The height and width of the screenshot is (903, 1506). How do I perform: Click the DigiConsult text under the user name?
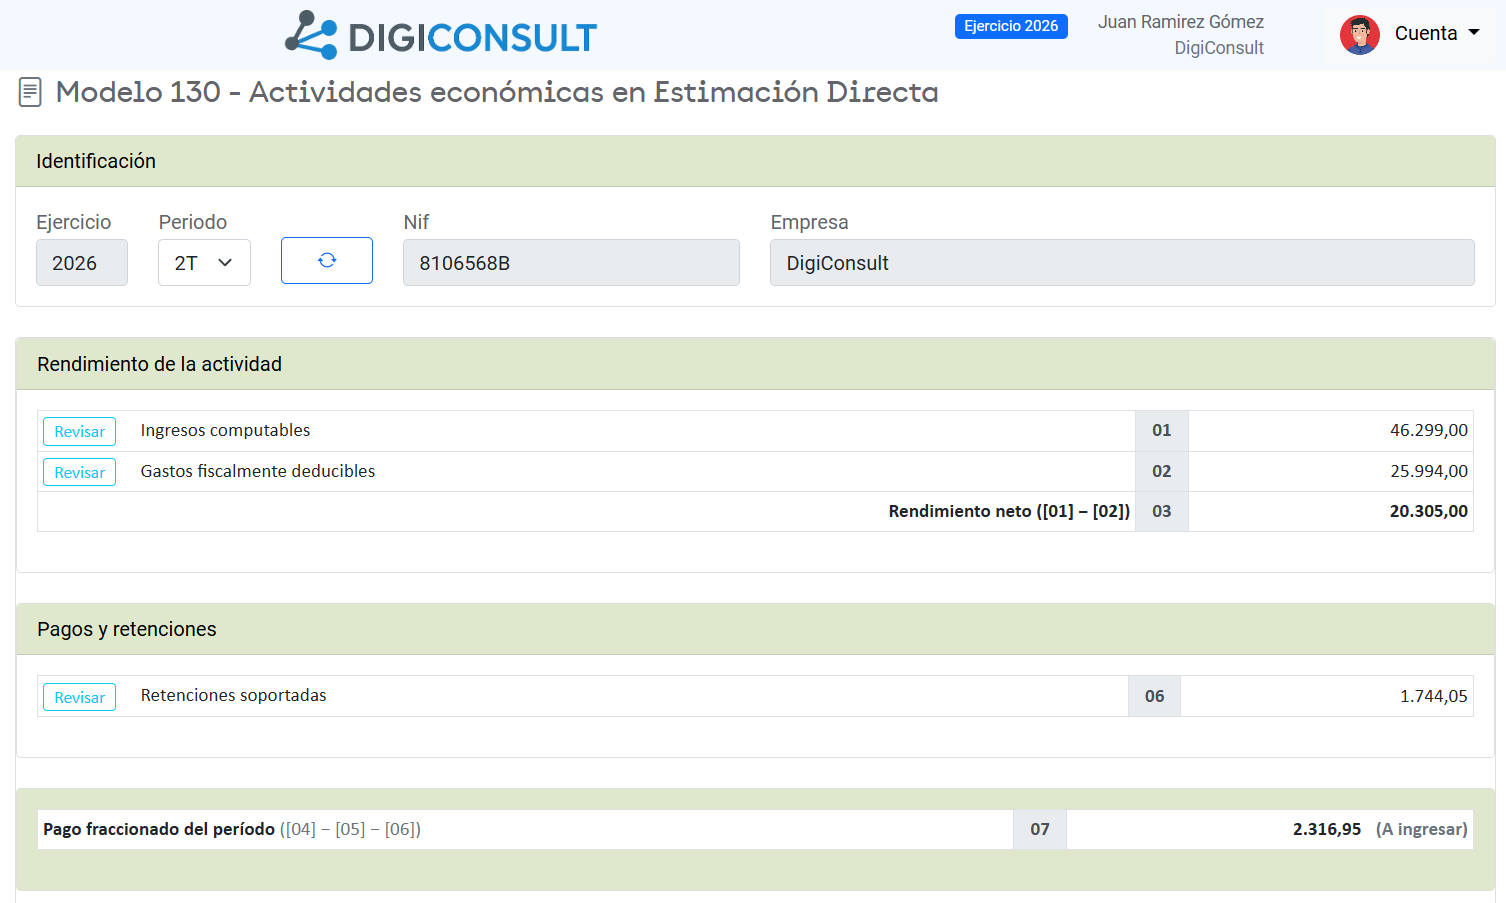1219,48
